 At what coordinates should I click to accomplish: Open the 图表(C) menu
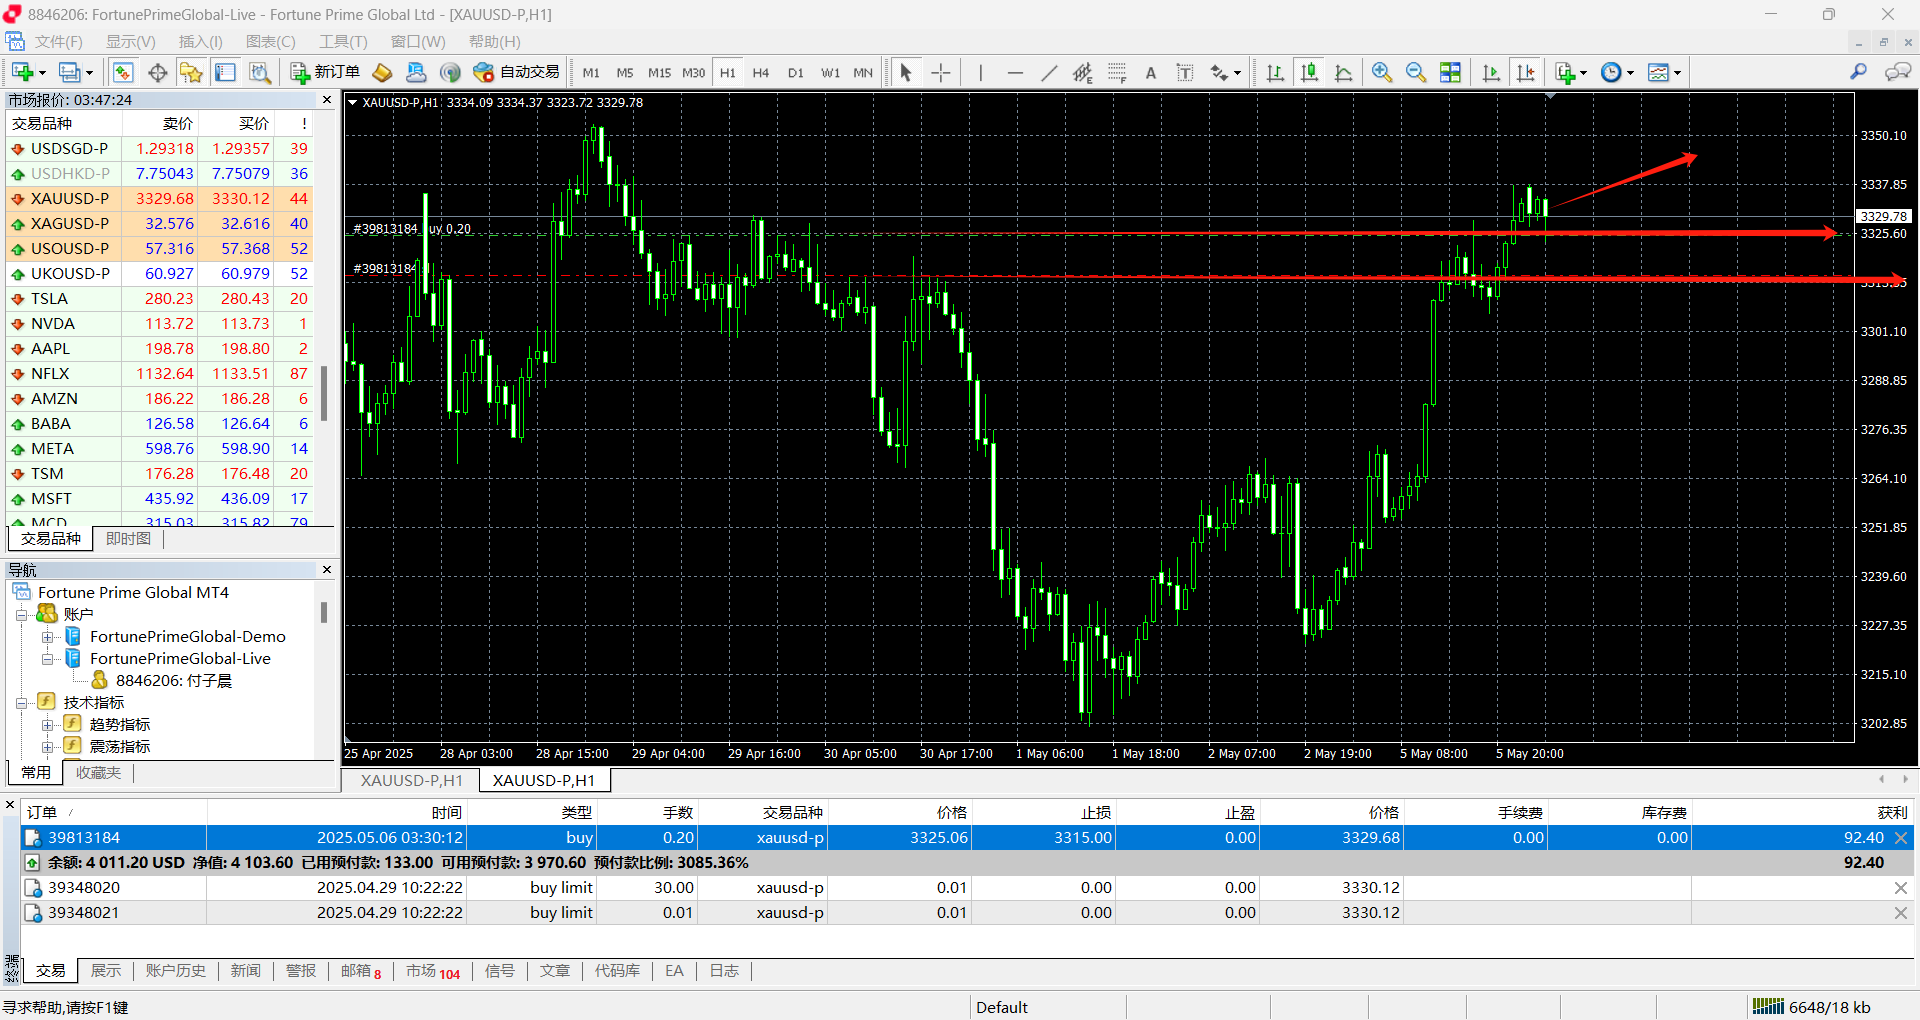(270, 41)
